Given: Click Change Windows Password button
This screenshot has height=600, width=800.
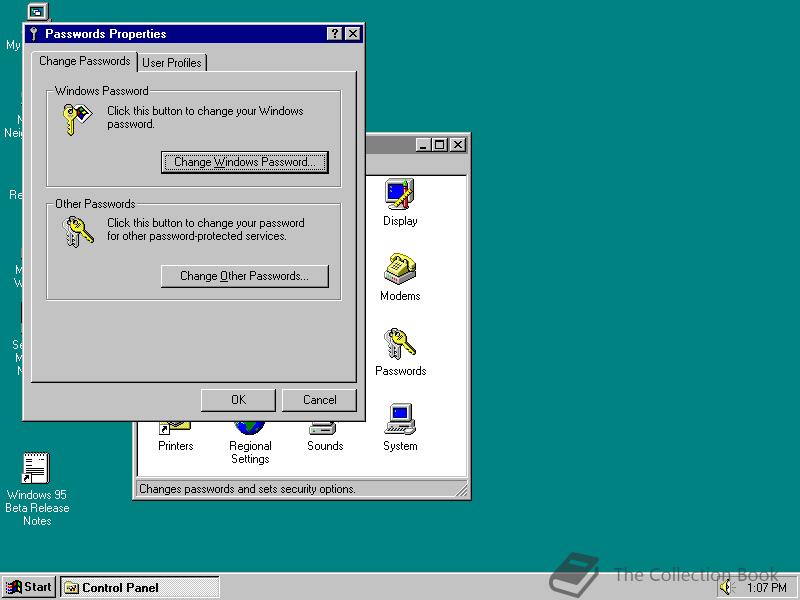Looking at the screenshot, I should pyautogui.click(x=245, y=162).
